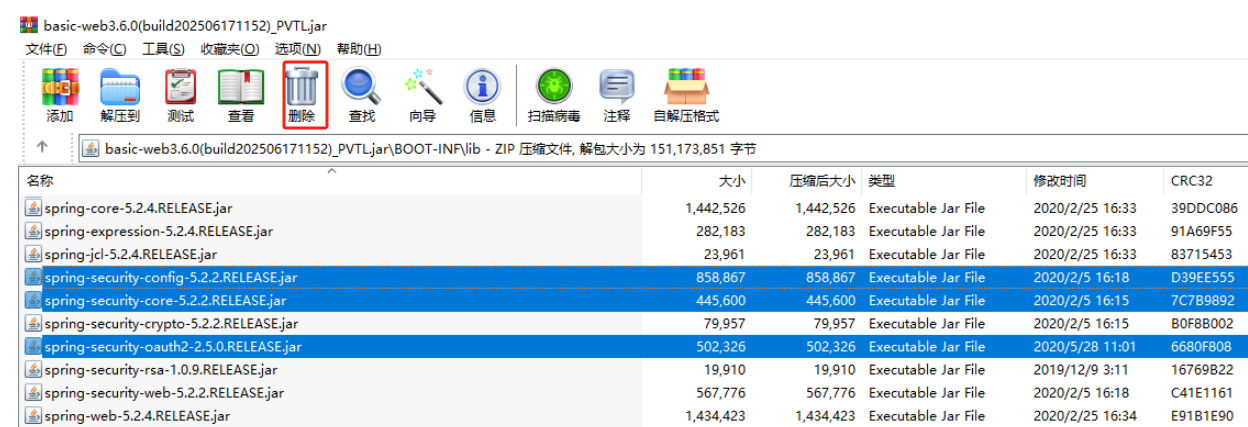Click the jar icon of spring-security-core-5.2.2.RELEASE.jar

(x=33, y=300)
